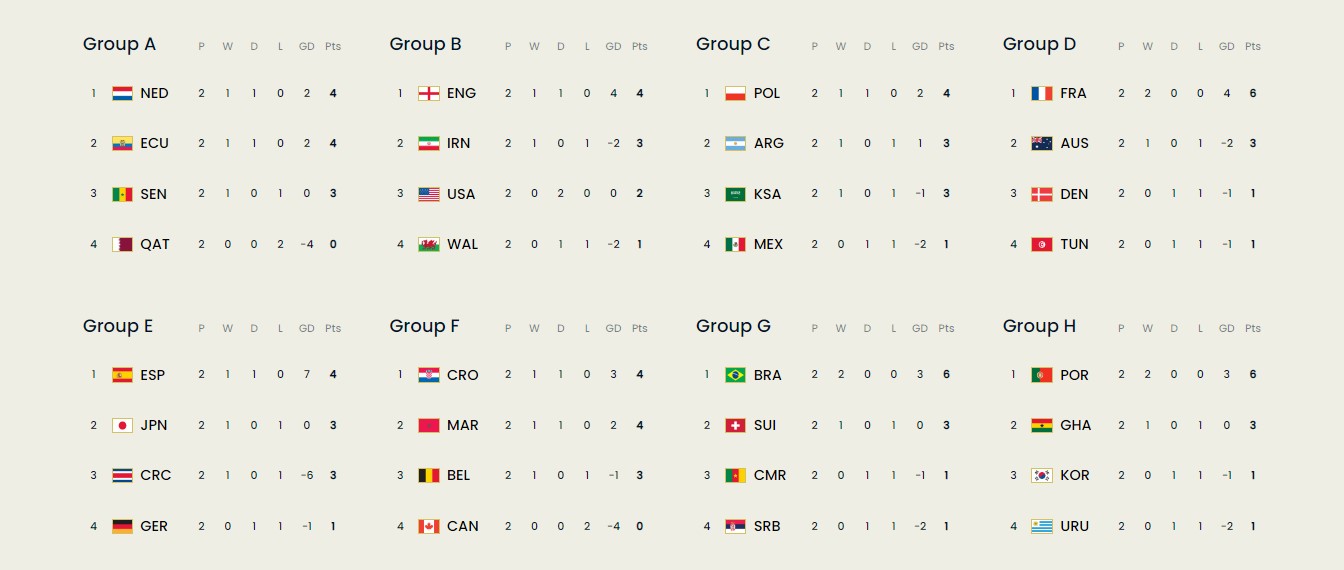The height and width of the screenshot is (570, 1344).
Task: Open the Group F heading
Action: click(x=425, y=326)
